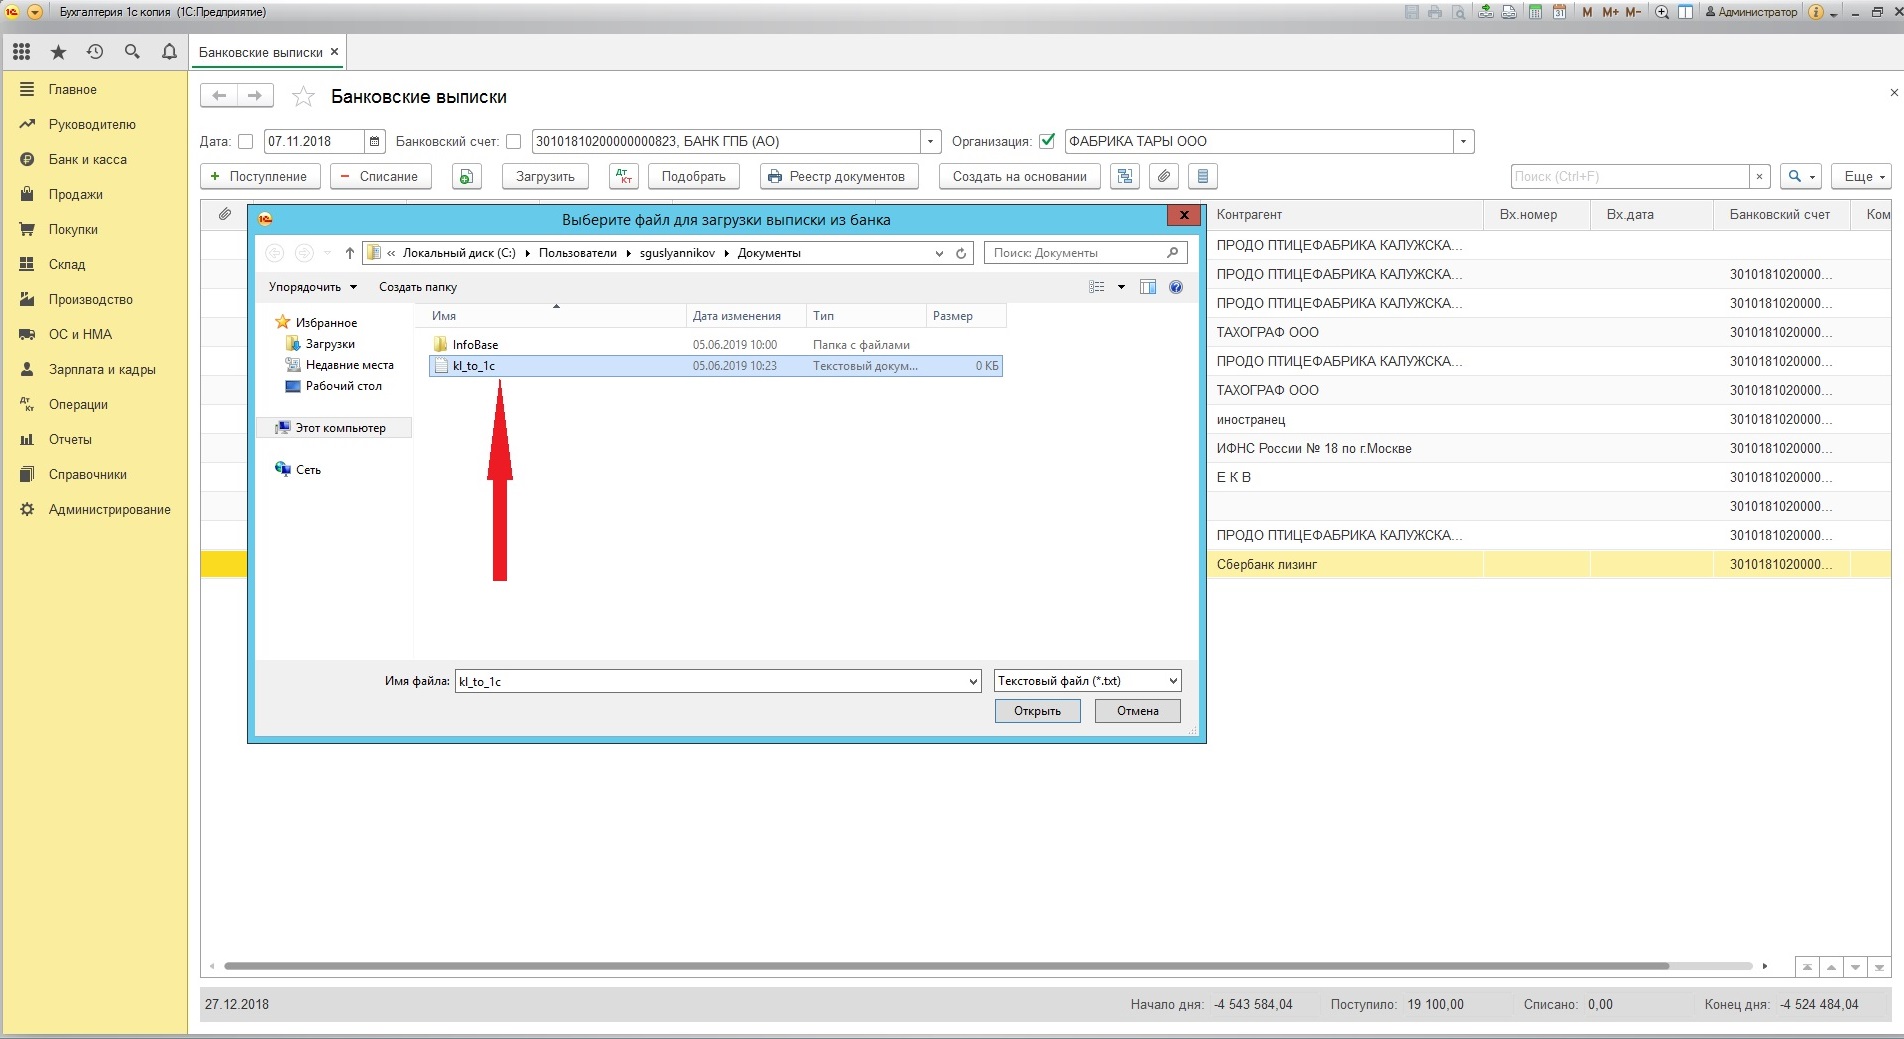Viewport: 1904px width, 1039px height.
Task: Open Favorites star in the top panel
Action: click(x=58, y=52)
